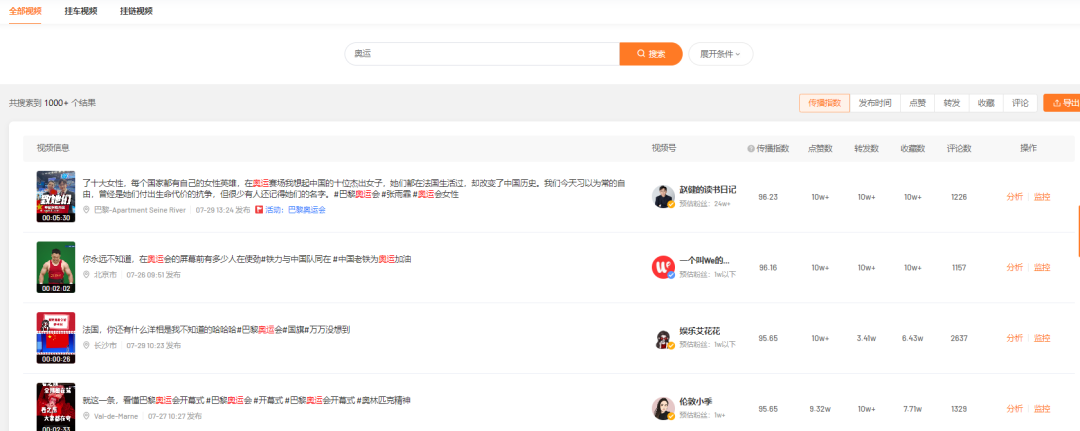This screenshot has height=431, width=1080.
Task: Click the 巴黎奥运会 activity link
Action: (305, 210)
